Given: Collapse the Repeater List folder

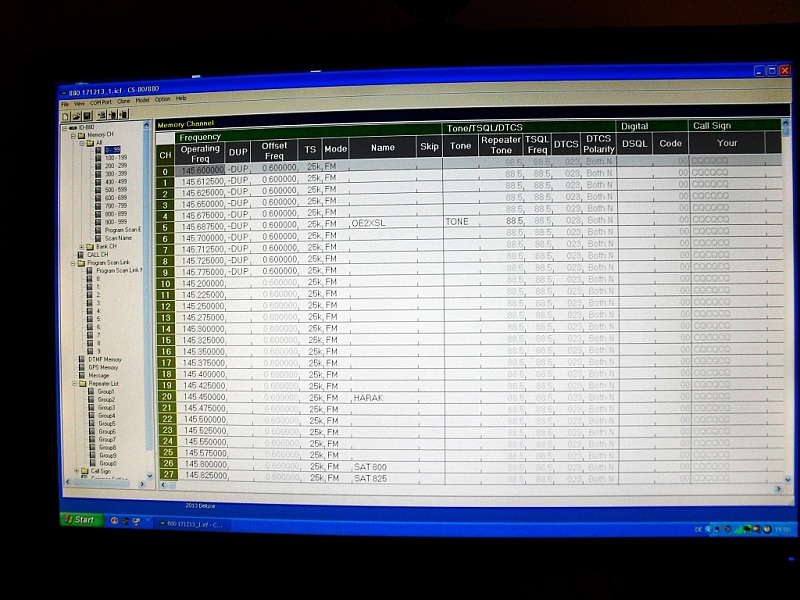Looking at the screenshot, I should pyautogui.click(x=73, y=383).
